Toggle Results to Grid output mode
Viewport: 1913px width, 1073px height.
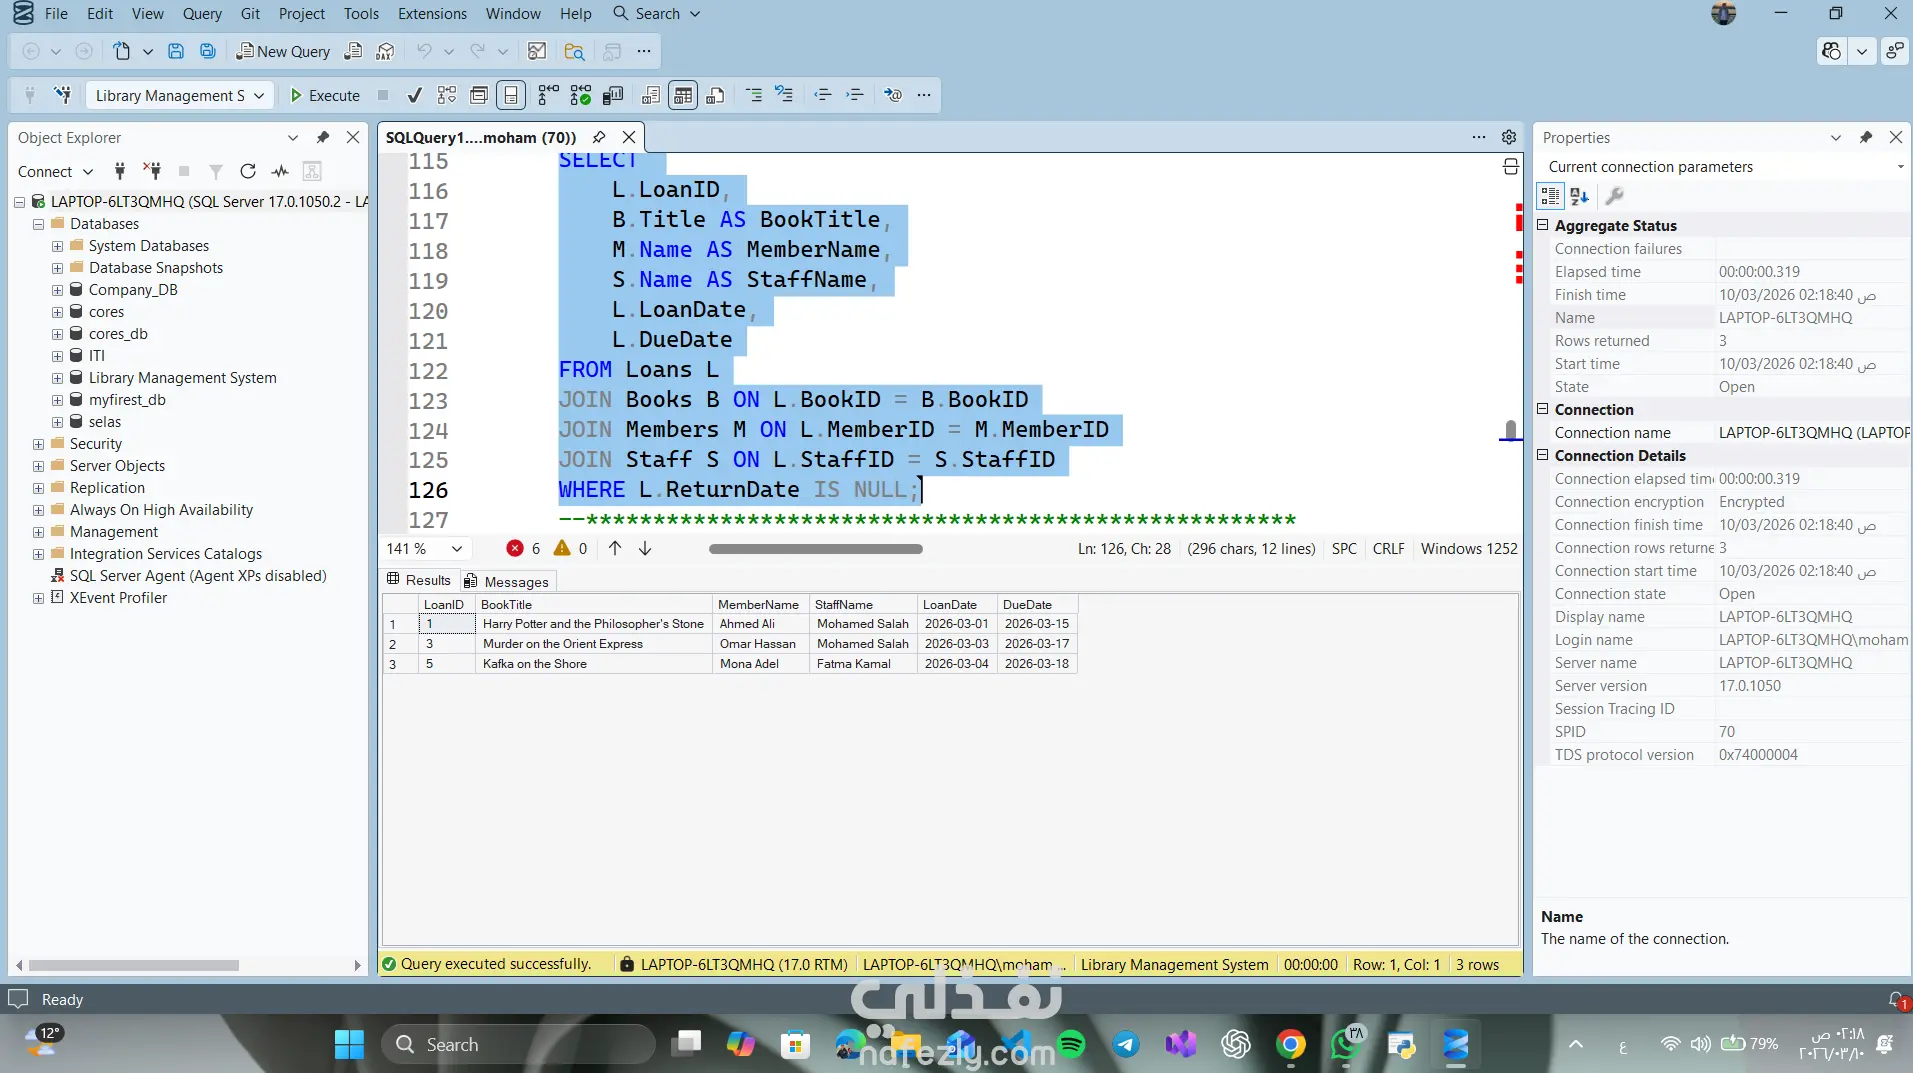click(682, 95)
